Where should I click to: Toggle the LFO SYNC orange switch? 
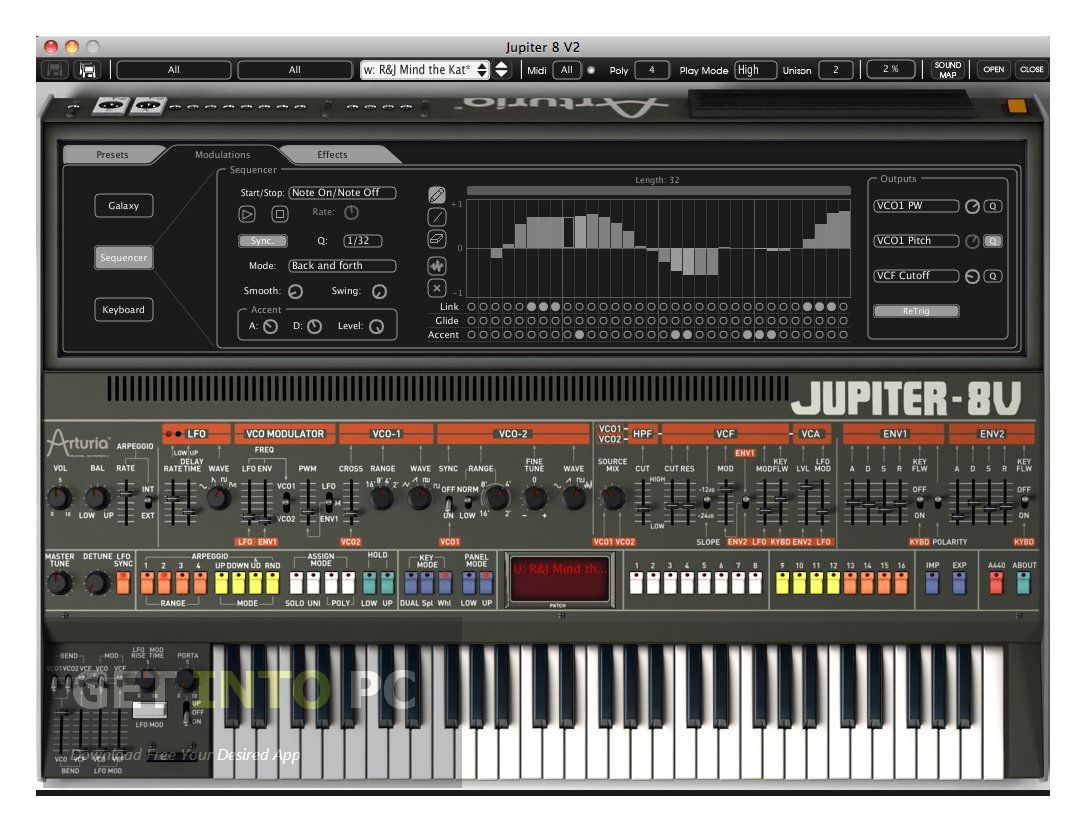tap(123, 583)
